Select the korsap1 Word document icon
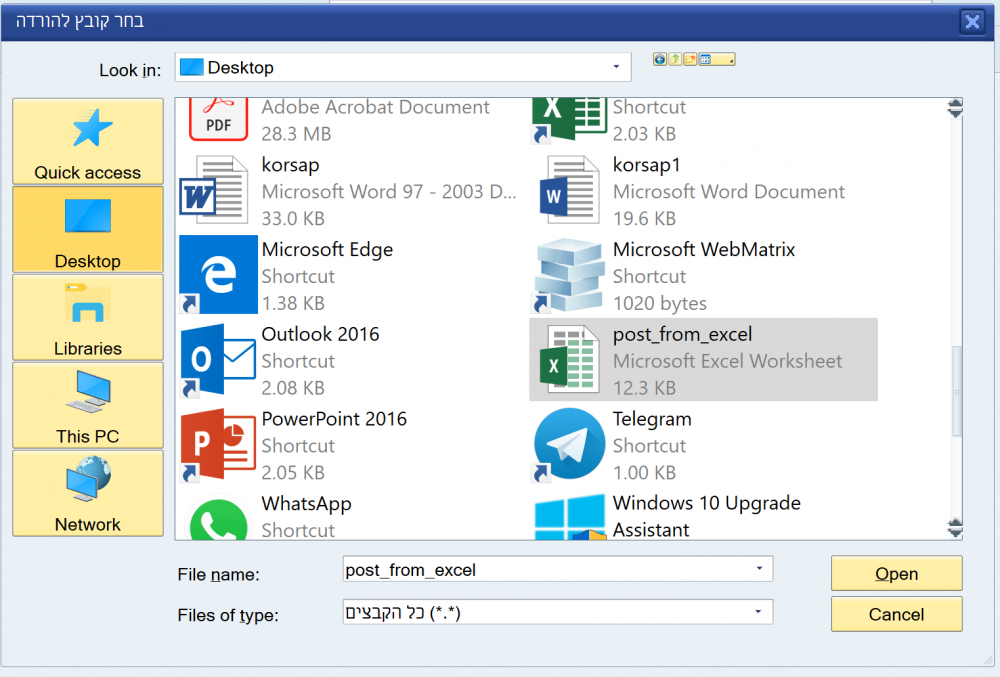1000x677 pixels. (569, 191)
